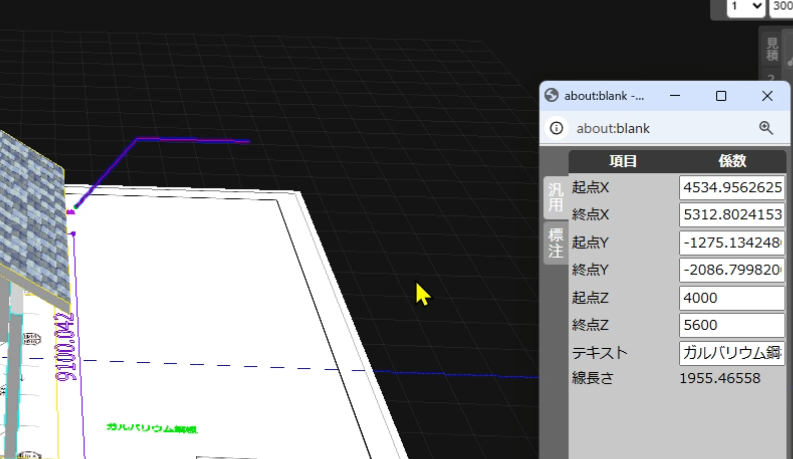Edit the テキスト field with ガルバリウム

pos(731,353)
